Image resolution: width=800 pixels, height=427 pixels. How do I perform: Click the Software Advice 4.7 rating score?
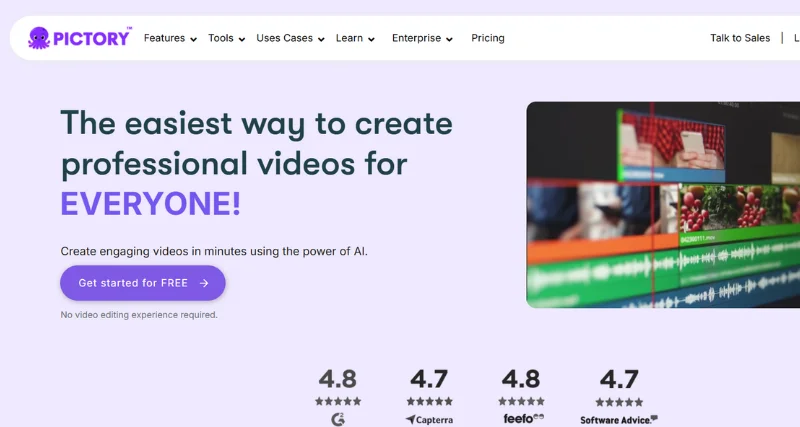[x=618, y=379]
